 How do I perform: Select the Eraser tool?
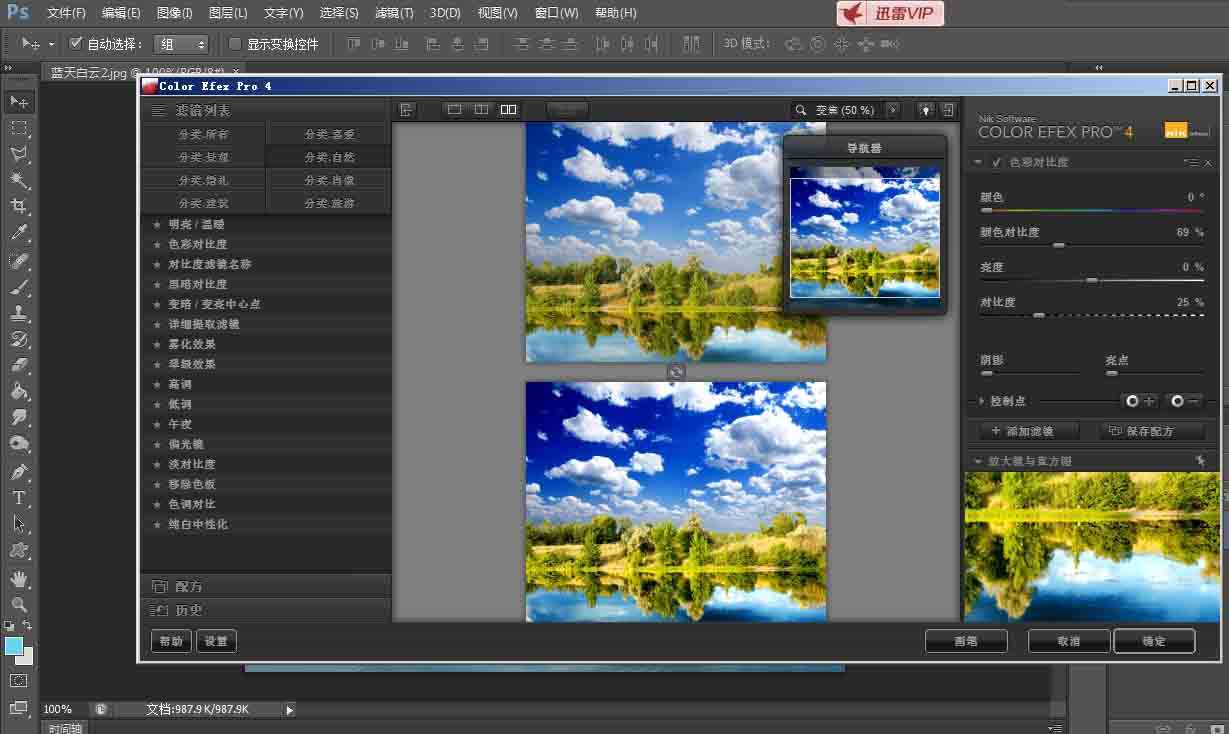click(18, 365)
